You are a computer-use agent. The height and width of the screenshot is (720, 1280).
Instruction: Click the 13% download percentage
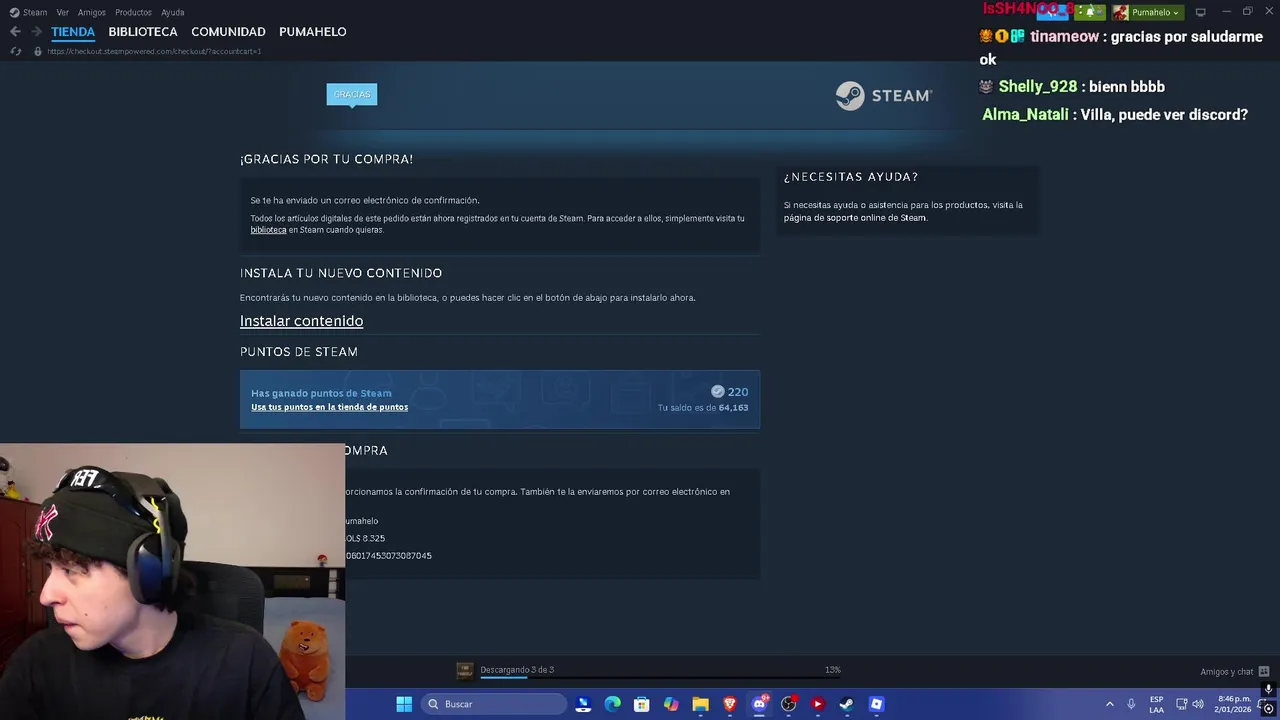832,670
